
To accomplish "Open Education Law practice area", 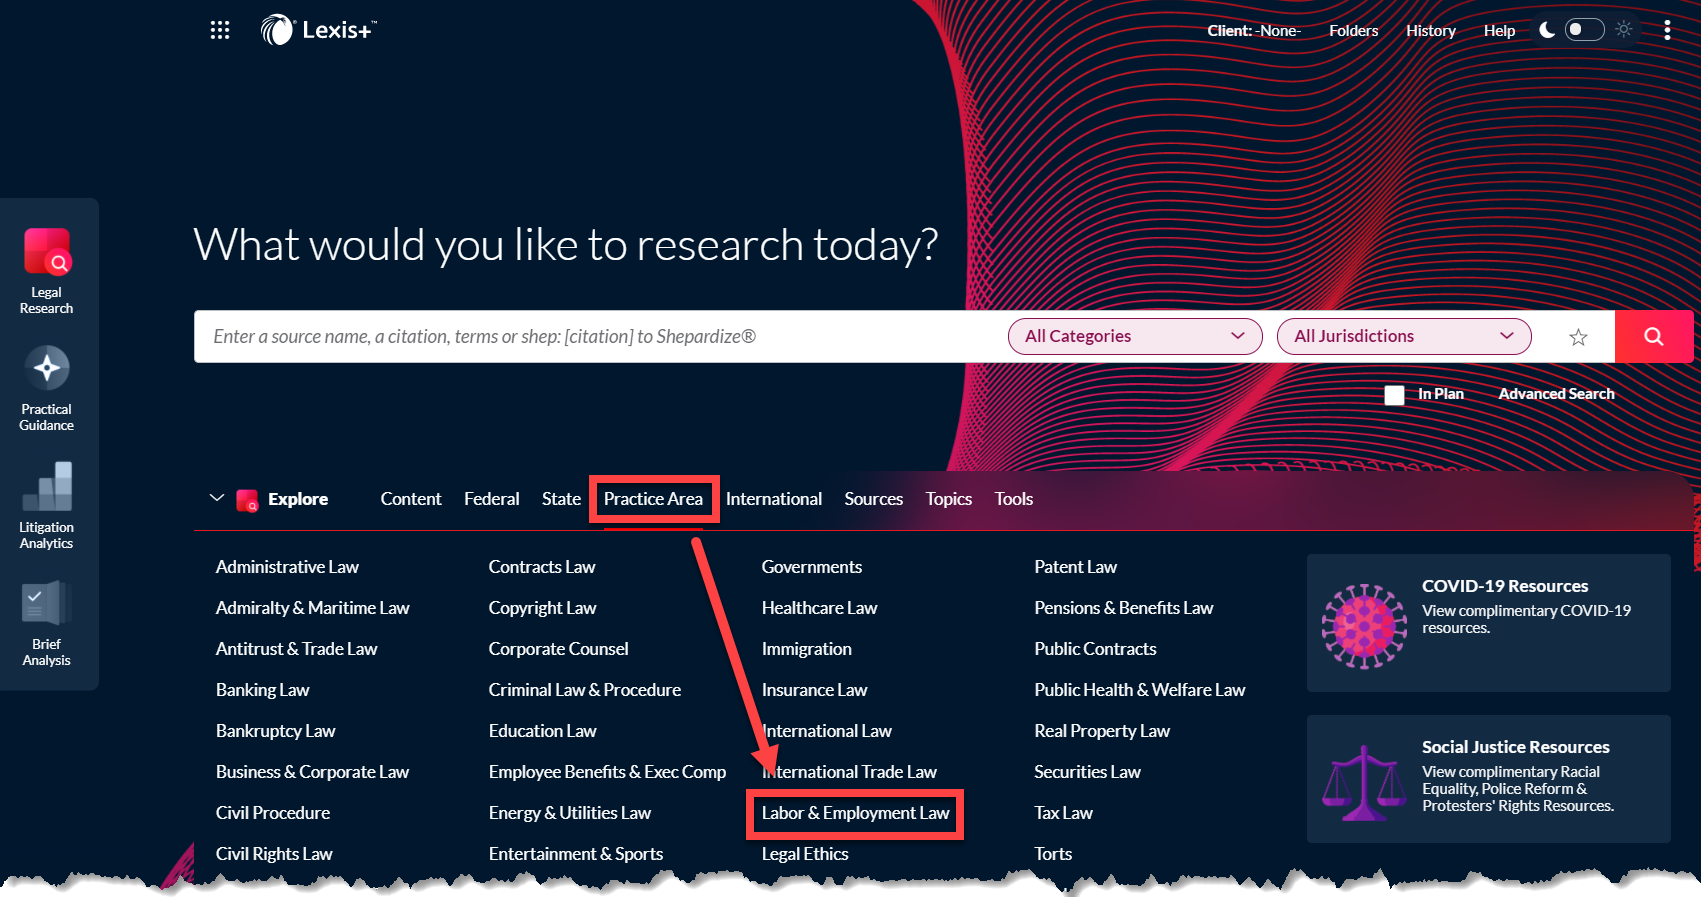I will click(543, 731).
